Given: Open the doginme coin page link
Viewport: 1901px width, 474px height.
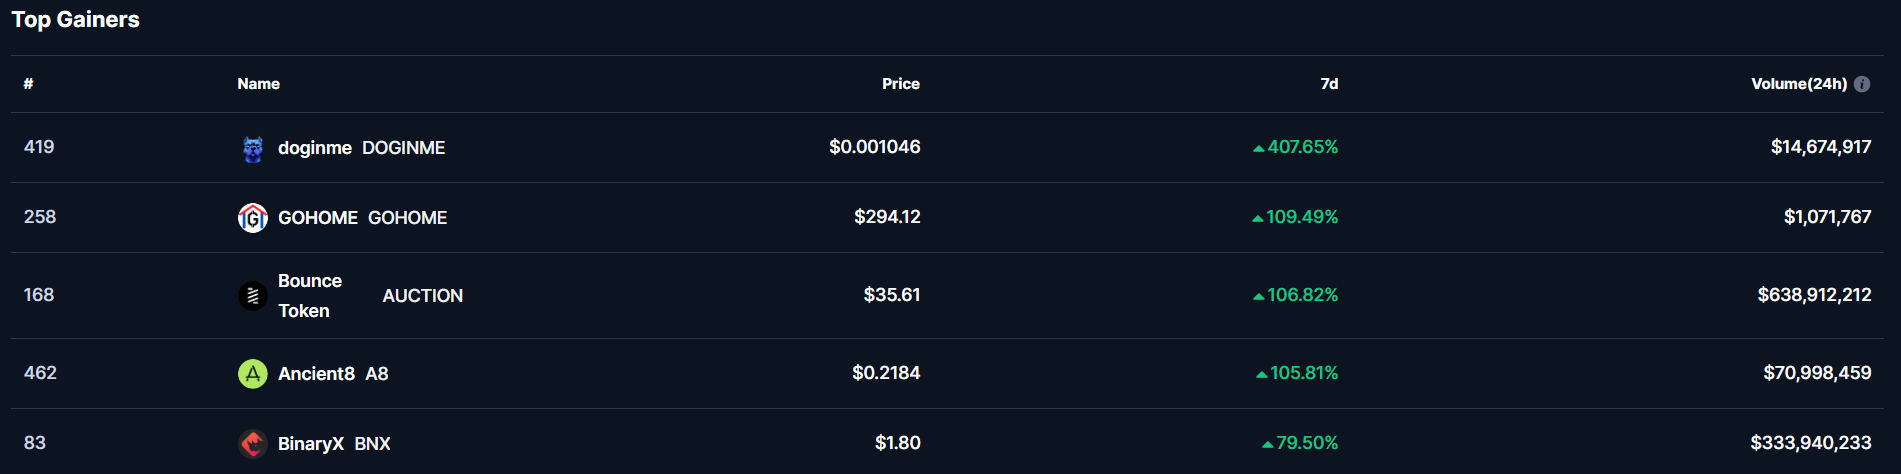Looking at the screenshot, I should [314, 148].
